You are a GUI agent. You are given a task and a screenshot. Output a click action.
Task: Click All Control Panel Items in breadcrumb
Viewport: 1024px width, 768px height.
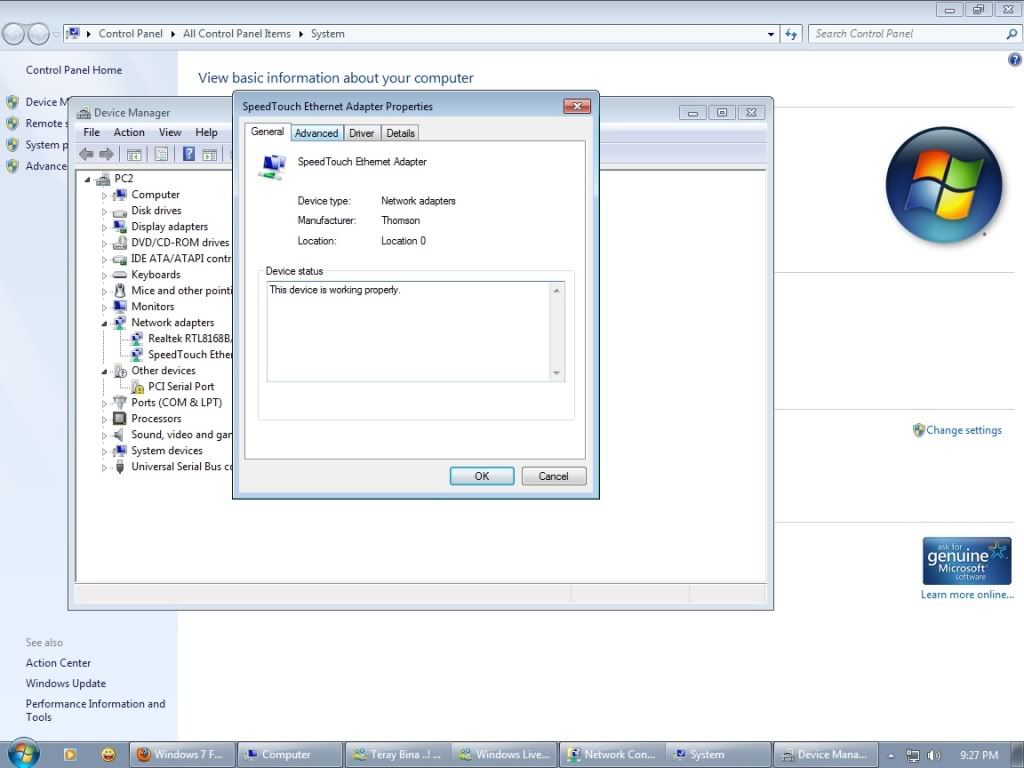[236, 34]
